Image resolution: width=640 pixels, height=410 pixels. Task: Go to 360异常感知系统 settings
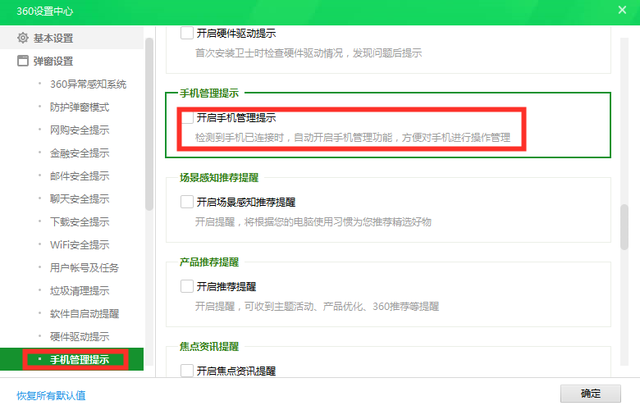[88, 84]
